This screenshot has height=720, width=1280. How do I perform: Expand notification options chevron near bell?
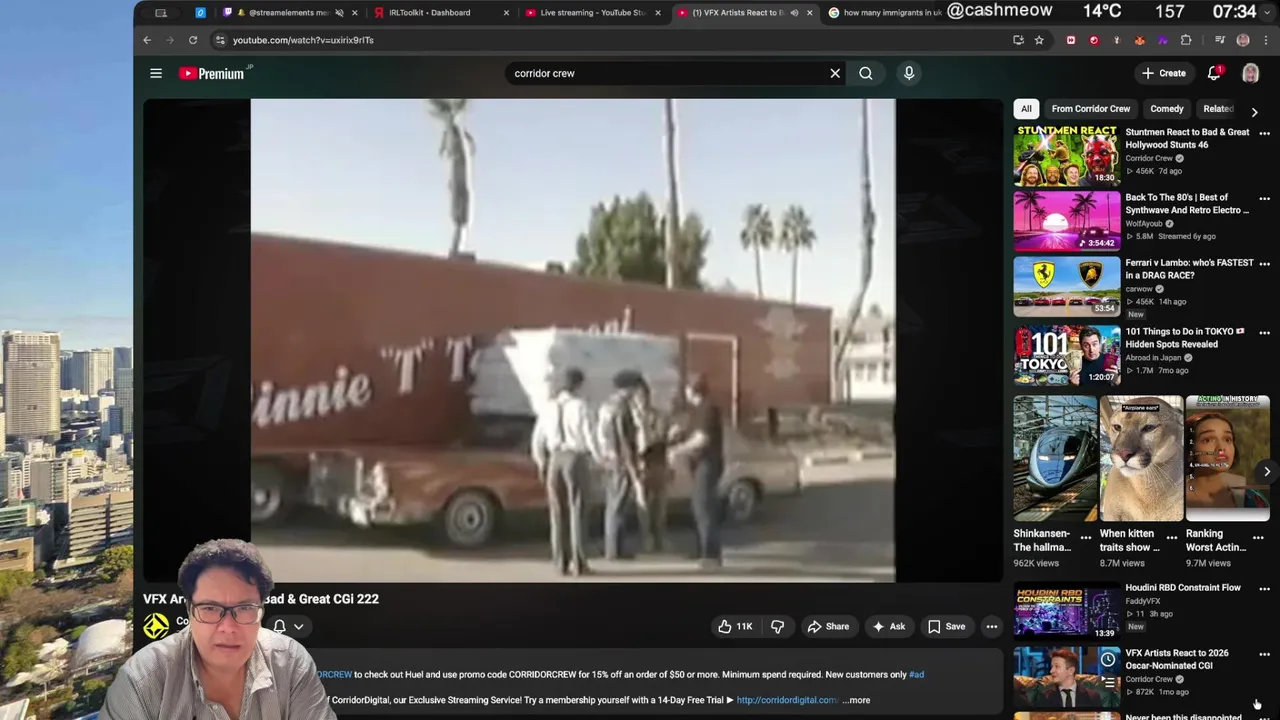click(x=298, y=627)
